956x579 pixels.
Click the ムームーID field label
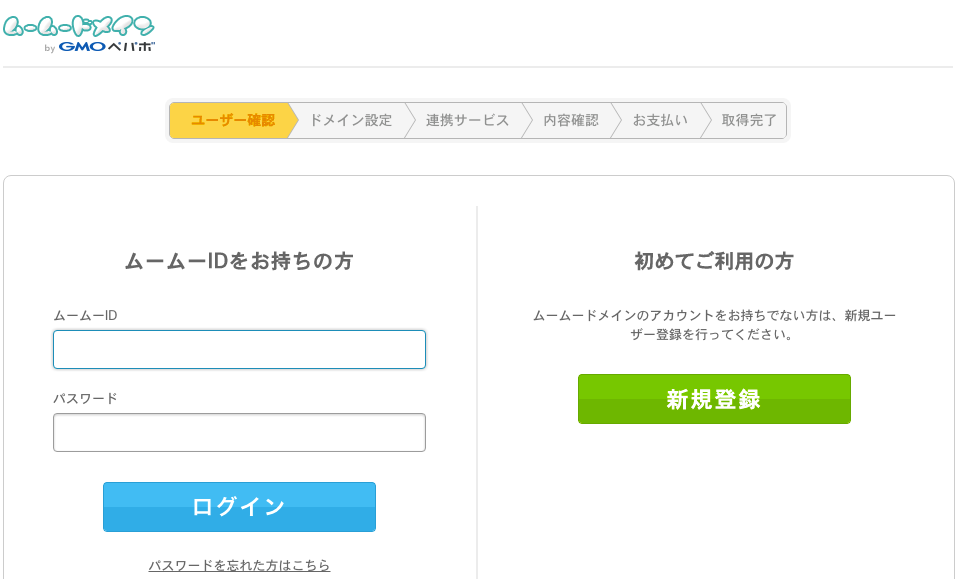pos(85,316)
